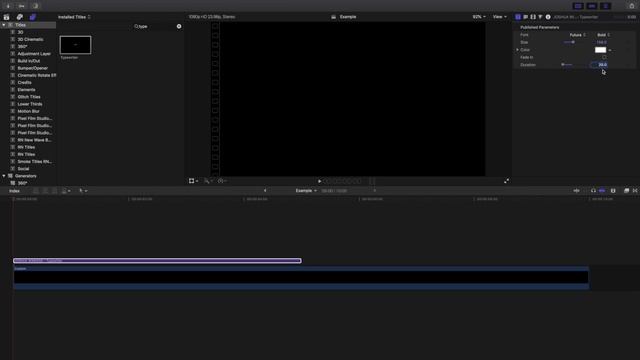
Task: Open clip appearance options icon
Action: [x=613, y=191]
